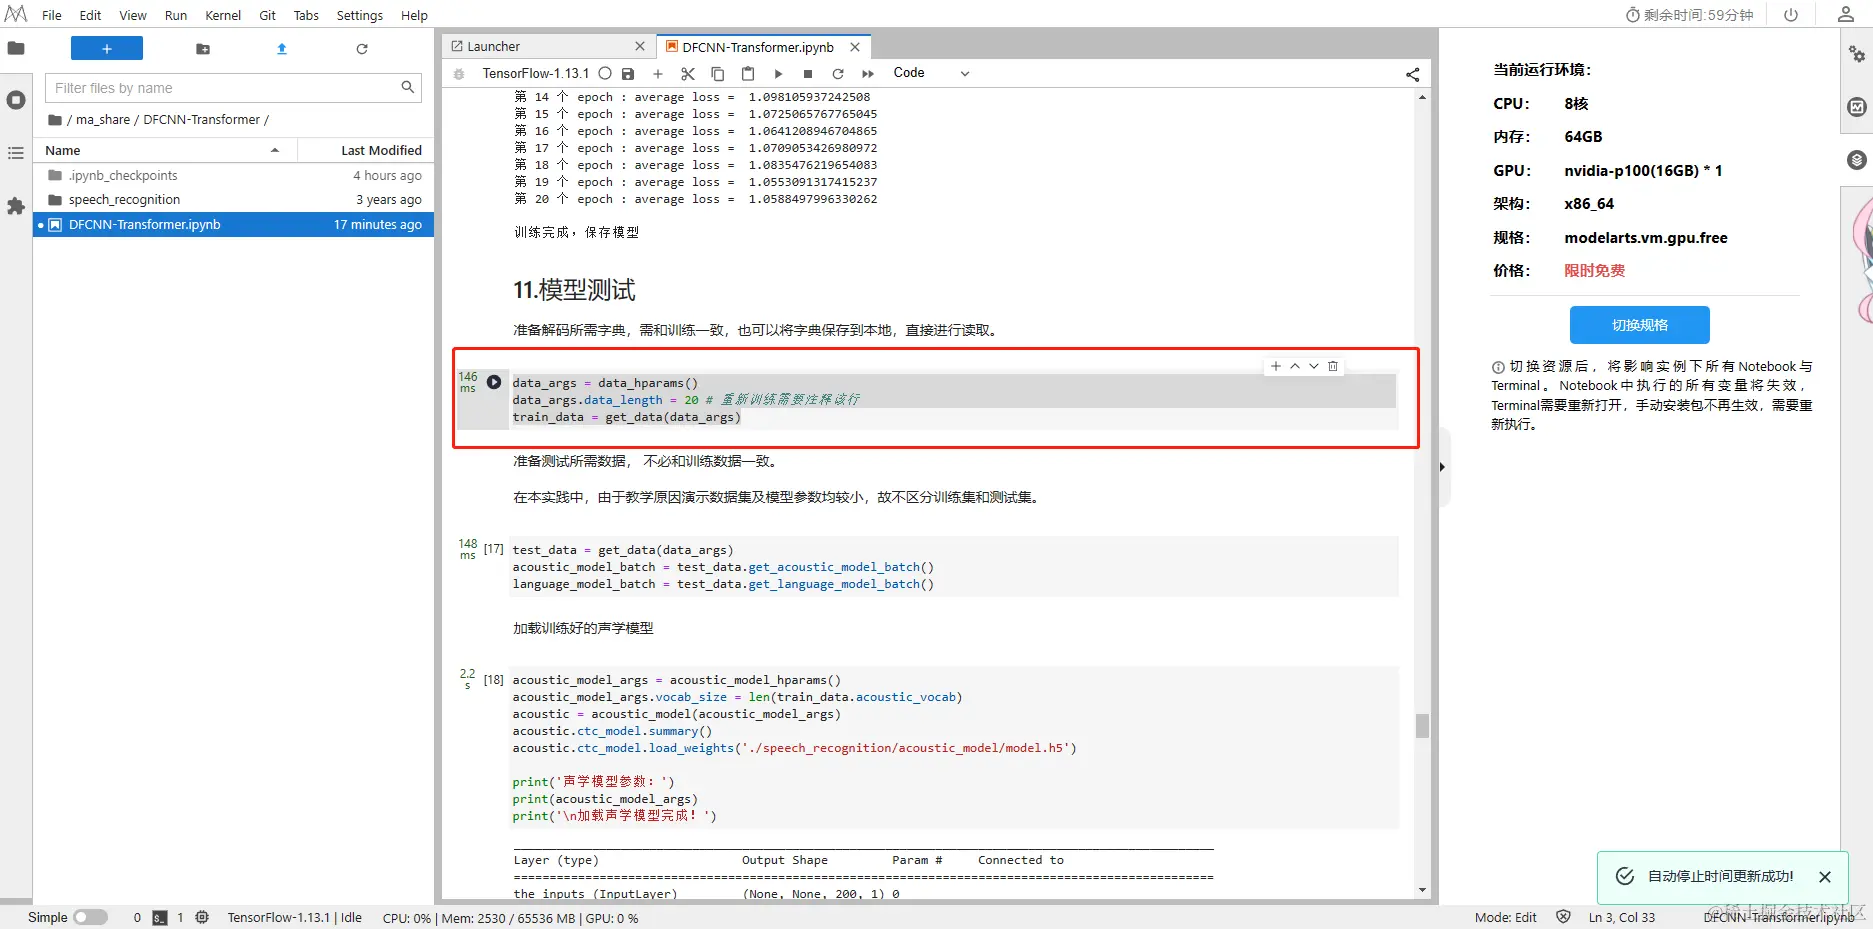Paste cell using the clipboard icon

pos(748,74)
